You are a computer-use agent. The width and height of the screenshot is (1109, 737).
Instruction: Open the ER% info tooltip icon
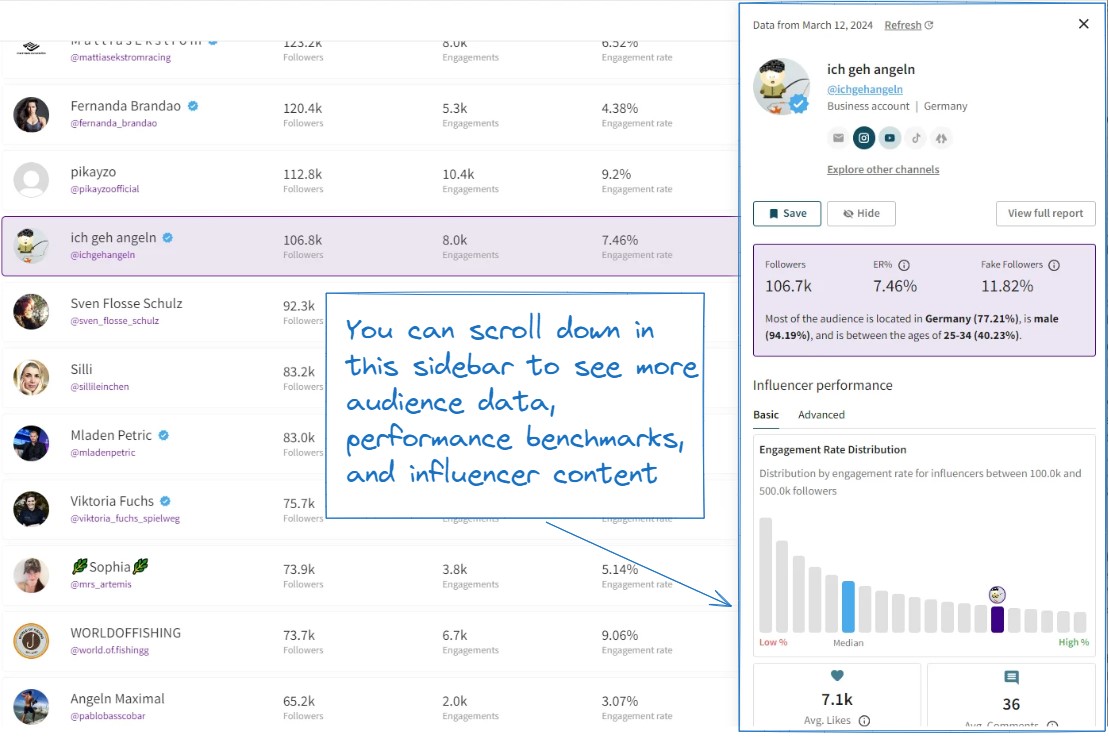coord(903,264)
